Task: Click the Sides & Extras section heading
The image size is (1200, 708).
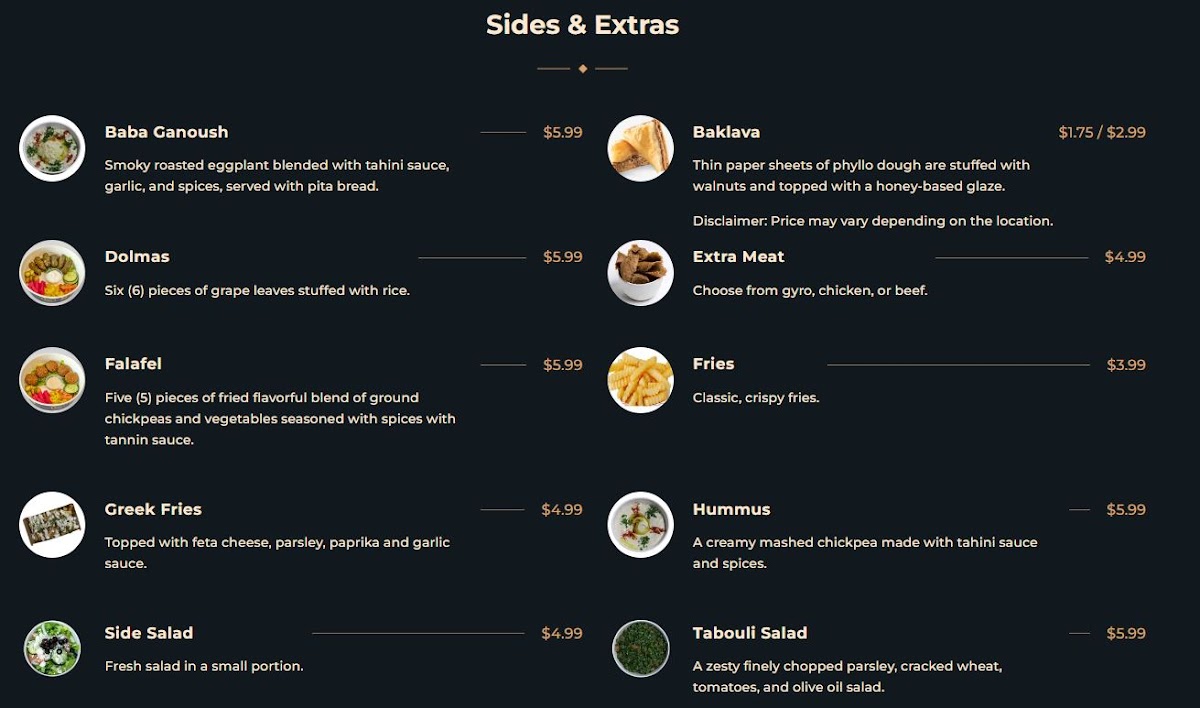Action: [582, 25]
